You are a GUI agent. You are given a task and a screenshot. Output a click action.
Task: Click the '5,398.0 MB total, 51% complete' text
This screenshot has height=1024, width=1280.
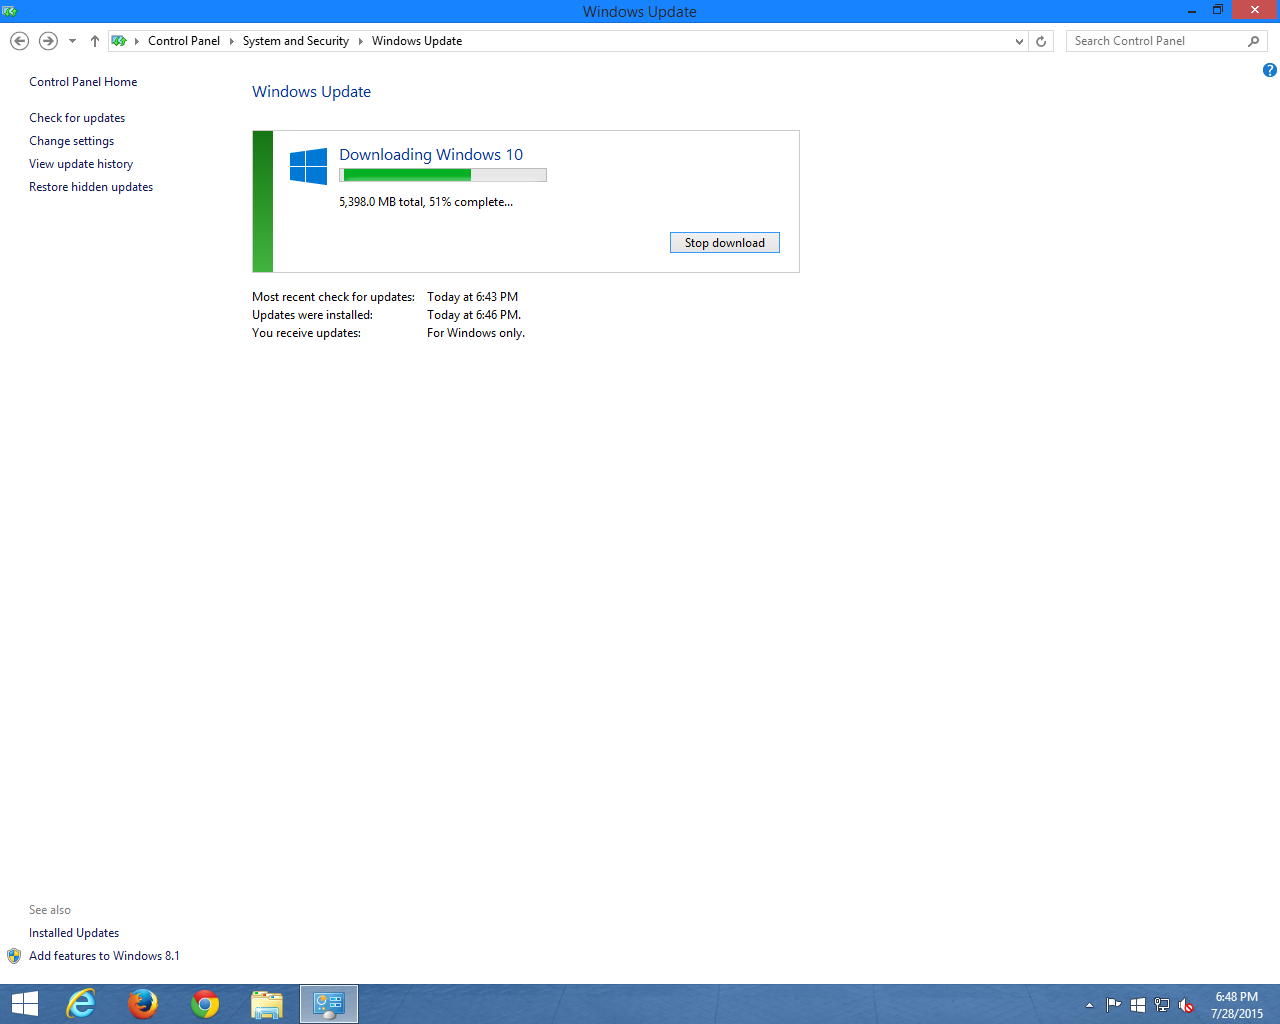[426, 202]
